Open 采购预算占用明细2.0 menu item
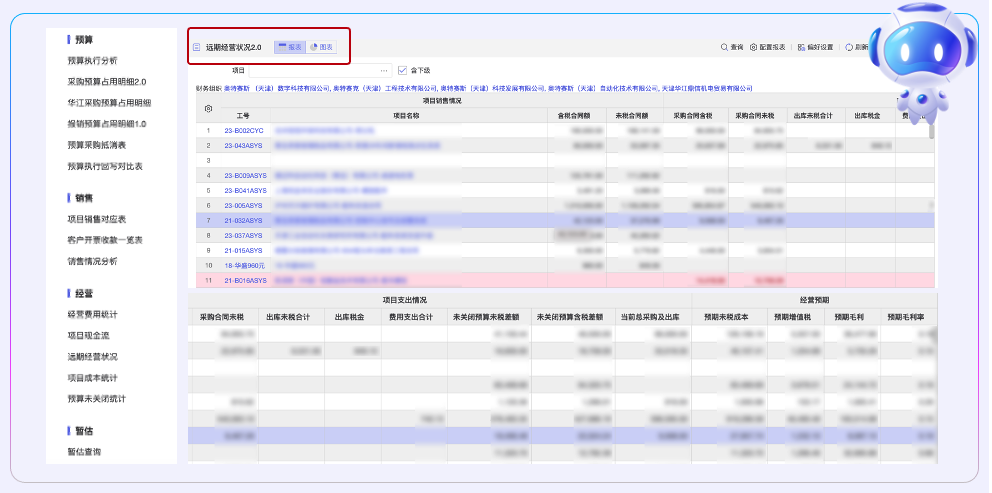 pos(107,81)
